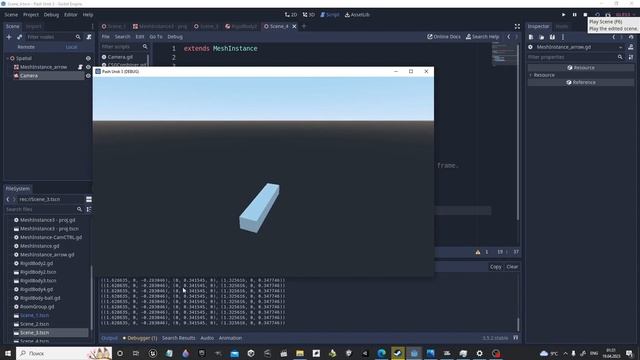Play the project with play button

(x=564, y=15)
